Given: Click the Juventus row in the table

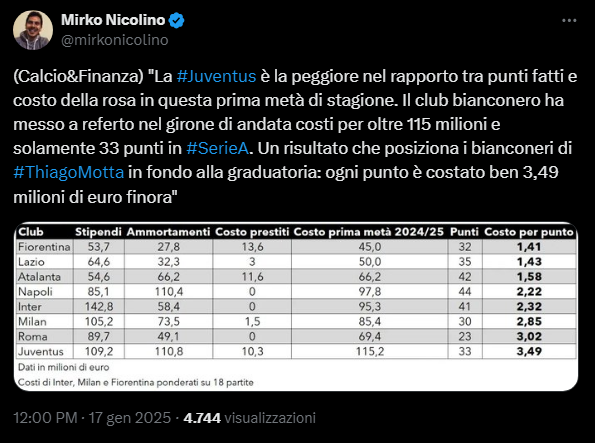Looking at the screenshot, I should pos(296,352).
